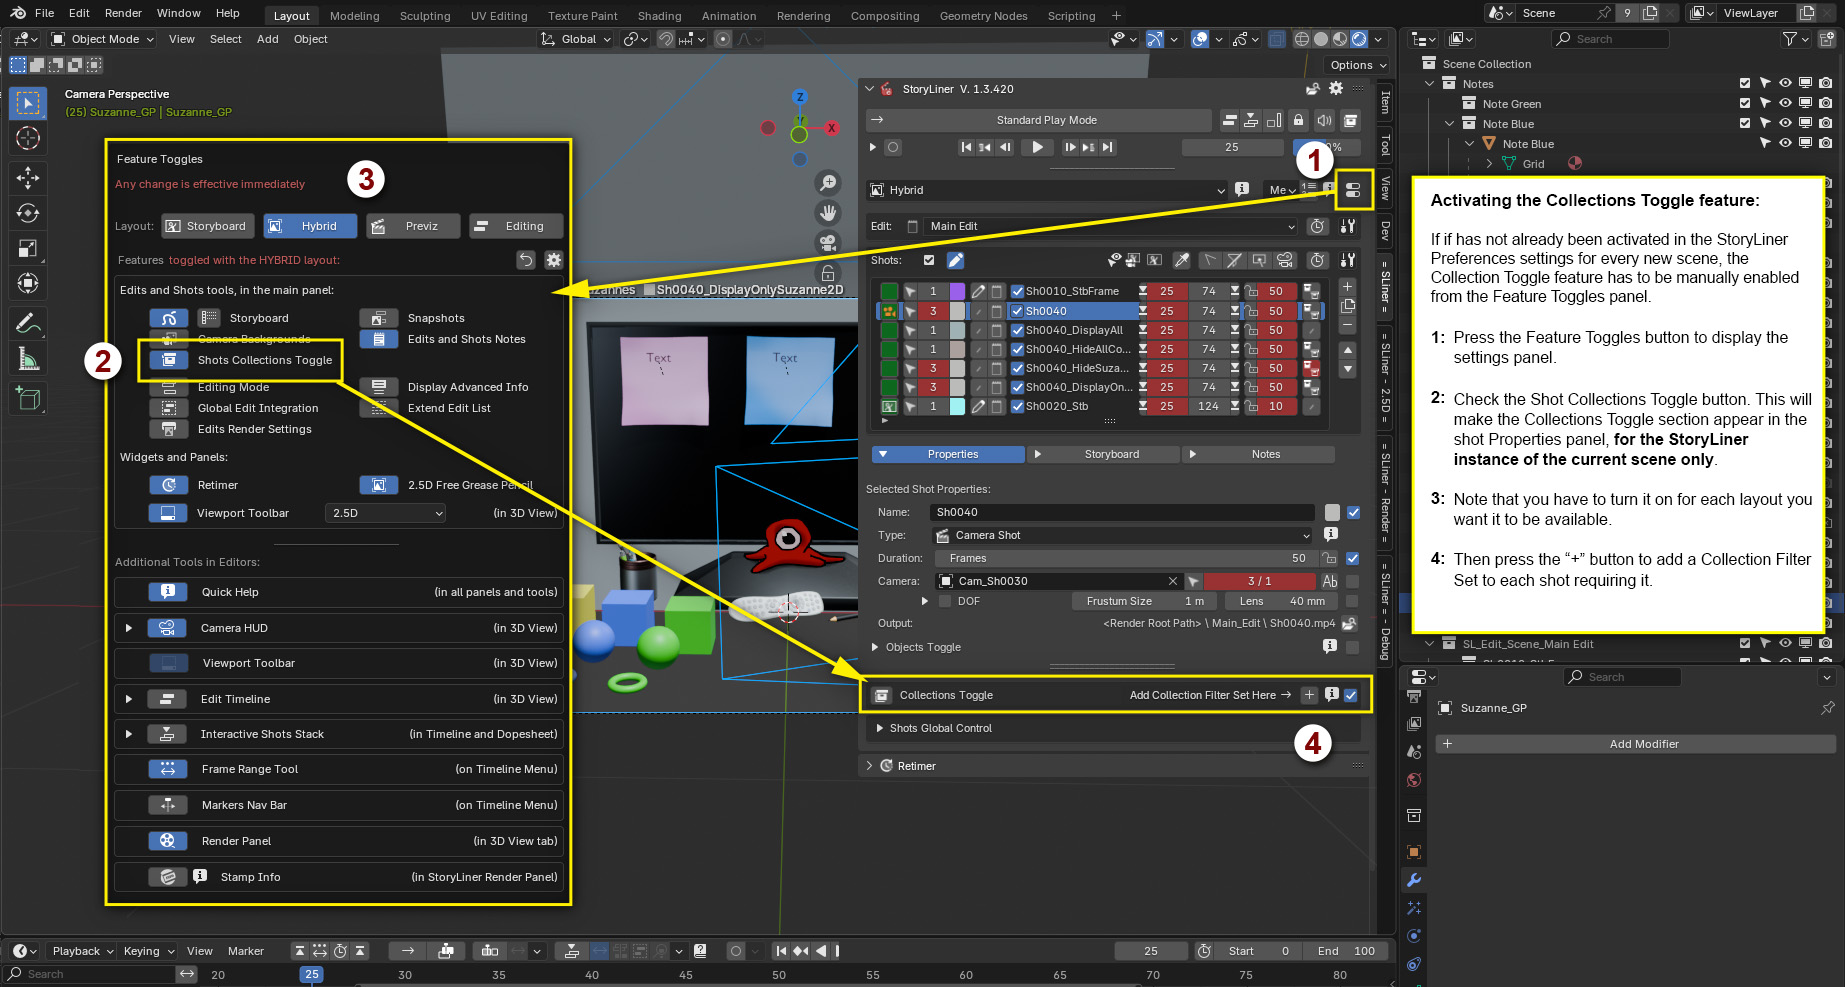Select the Rotate tool in left toolbar
The height and width of the screenshot is (987, 1845).
(x=28, y=213)
